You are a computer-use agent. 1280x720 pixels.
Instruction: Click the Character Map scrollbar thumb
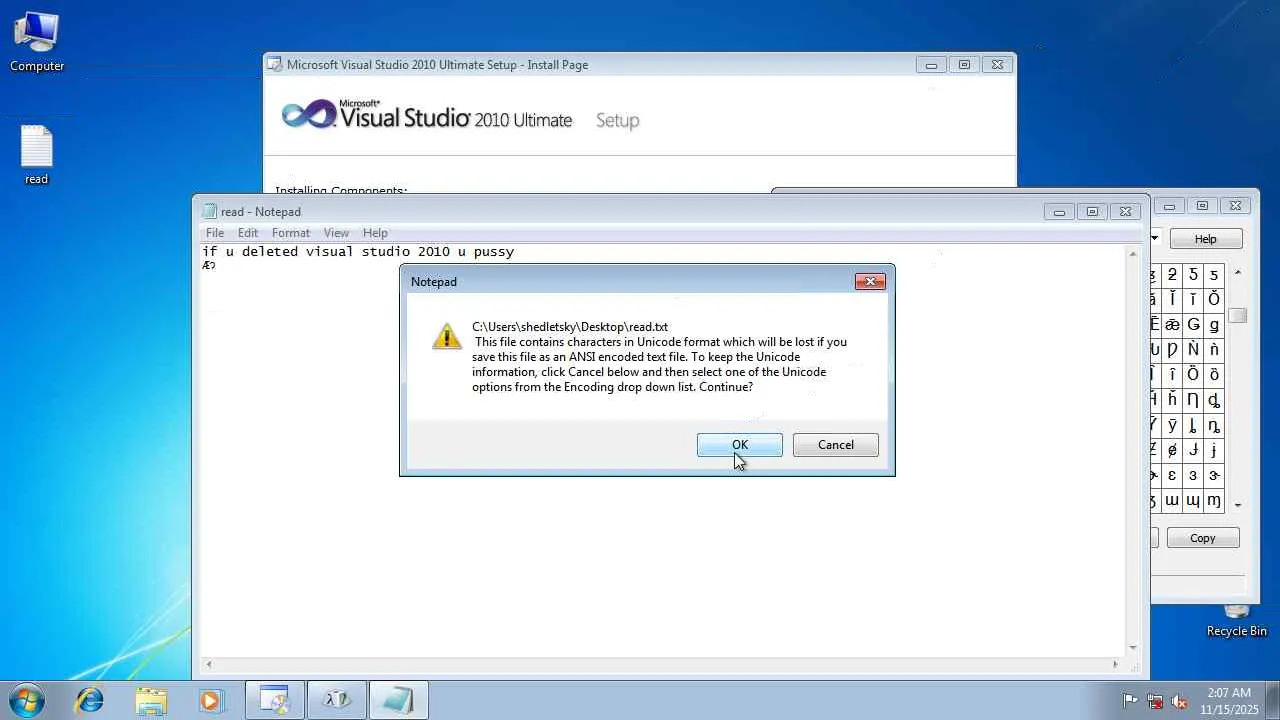[x=1238, y=316]
